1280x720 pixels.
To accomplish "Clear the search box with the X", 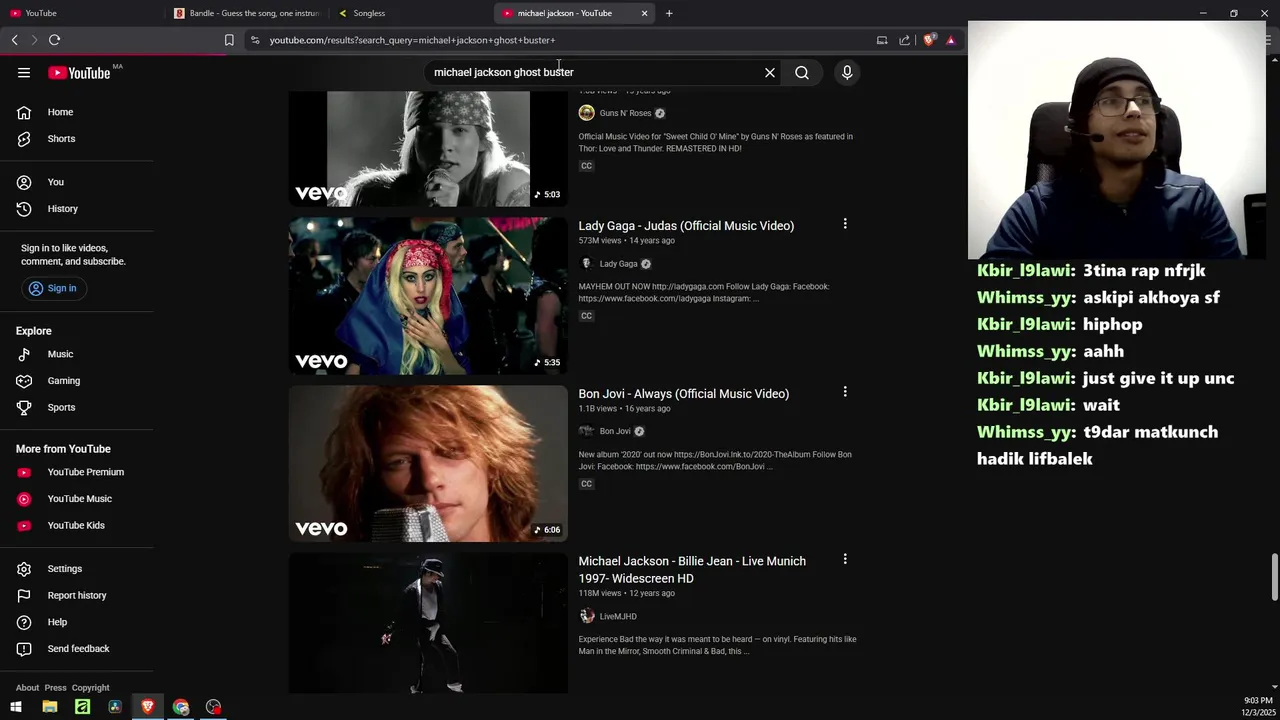I will coord(770,72).
